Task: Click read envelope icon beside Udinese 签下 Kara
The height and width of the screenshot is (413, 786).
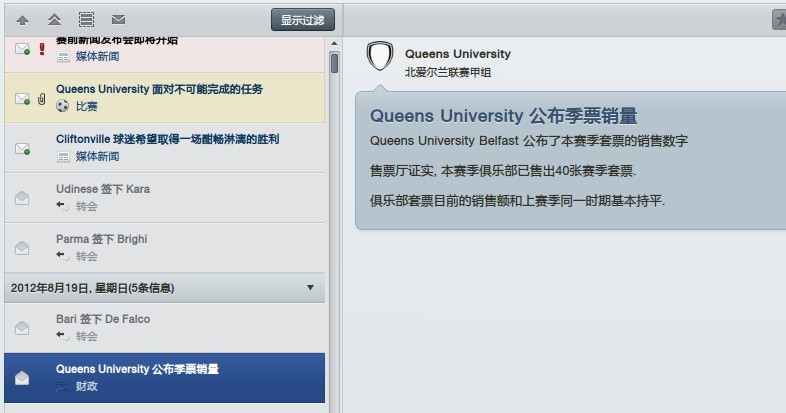Action: pyautogui.click(x=22, y=198)
